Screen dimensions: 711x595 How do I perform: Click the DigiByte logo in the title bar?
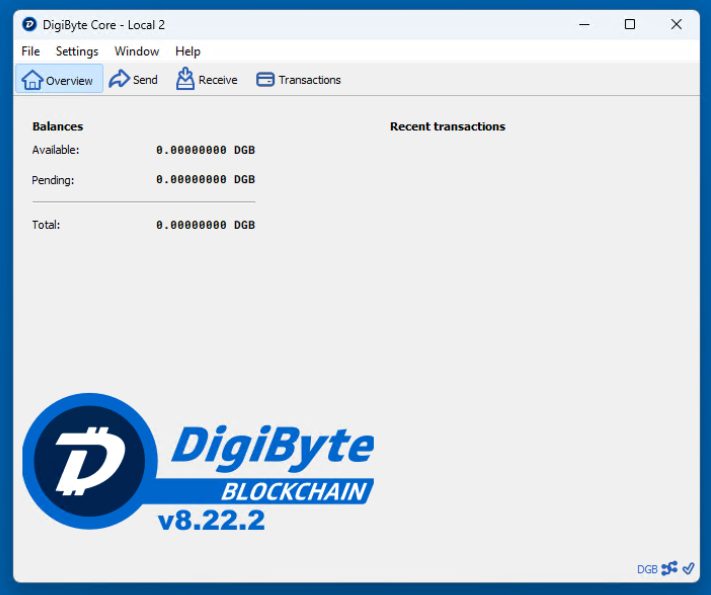29,24
